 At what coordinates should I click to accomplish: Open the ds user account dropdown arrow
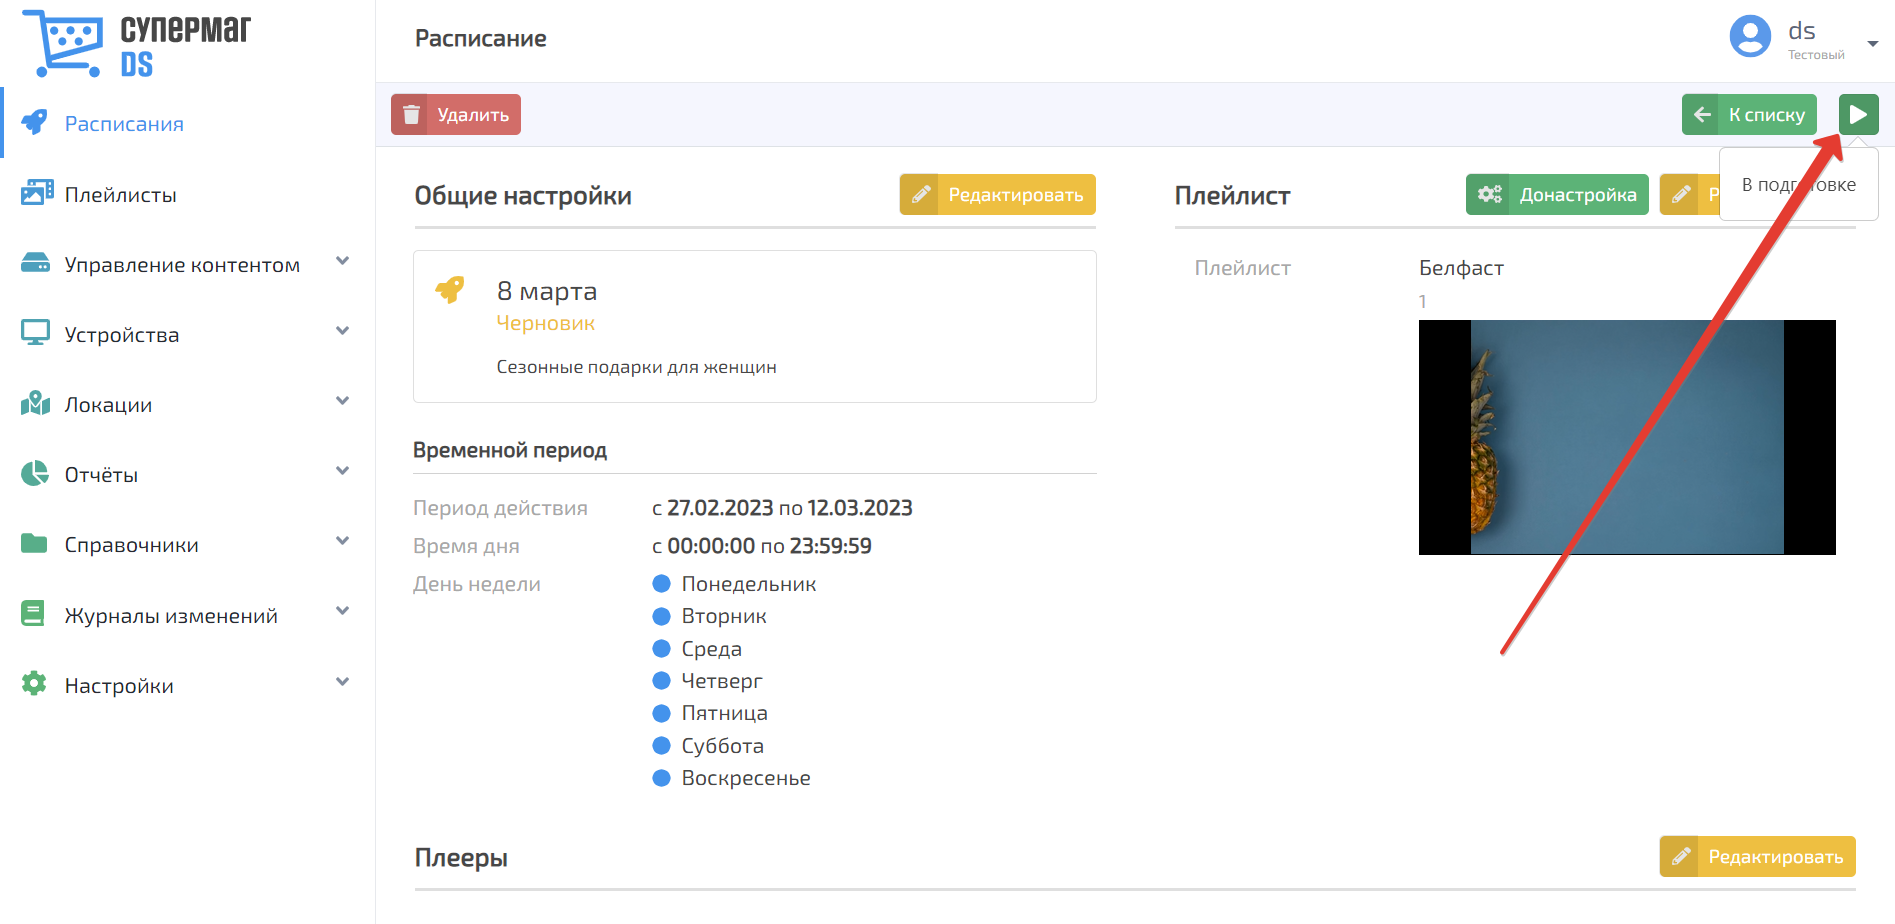[1873, 43]
